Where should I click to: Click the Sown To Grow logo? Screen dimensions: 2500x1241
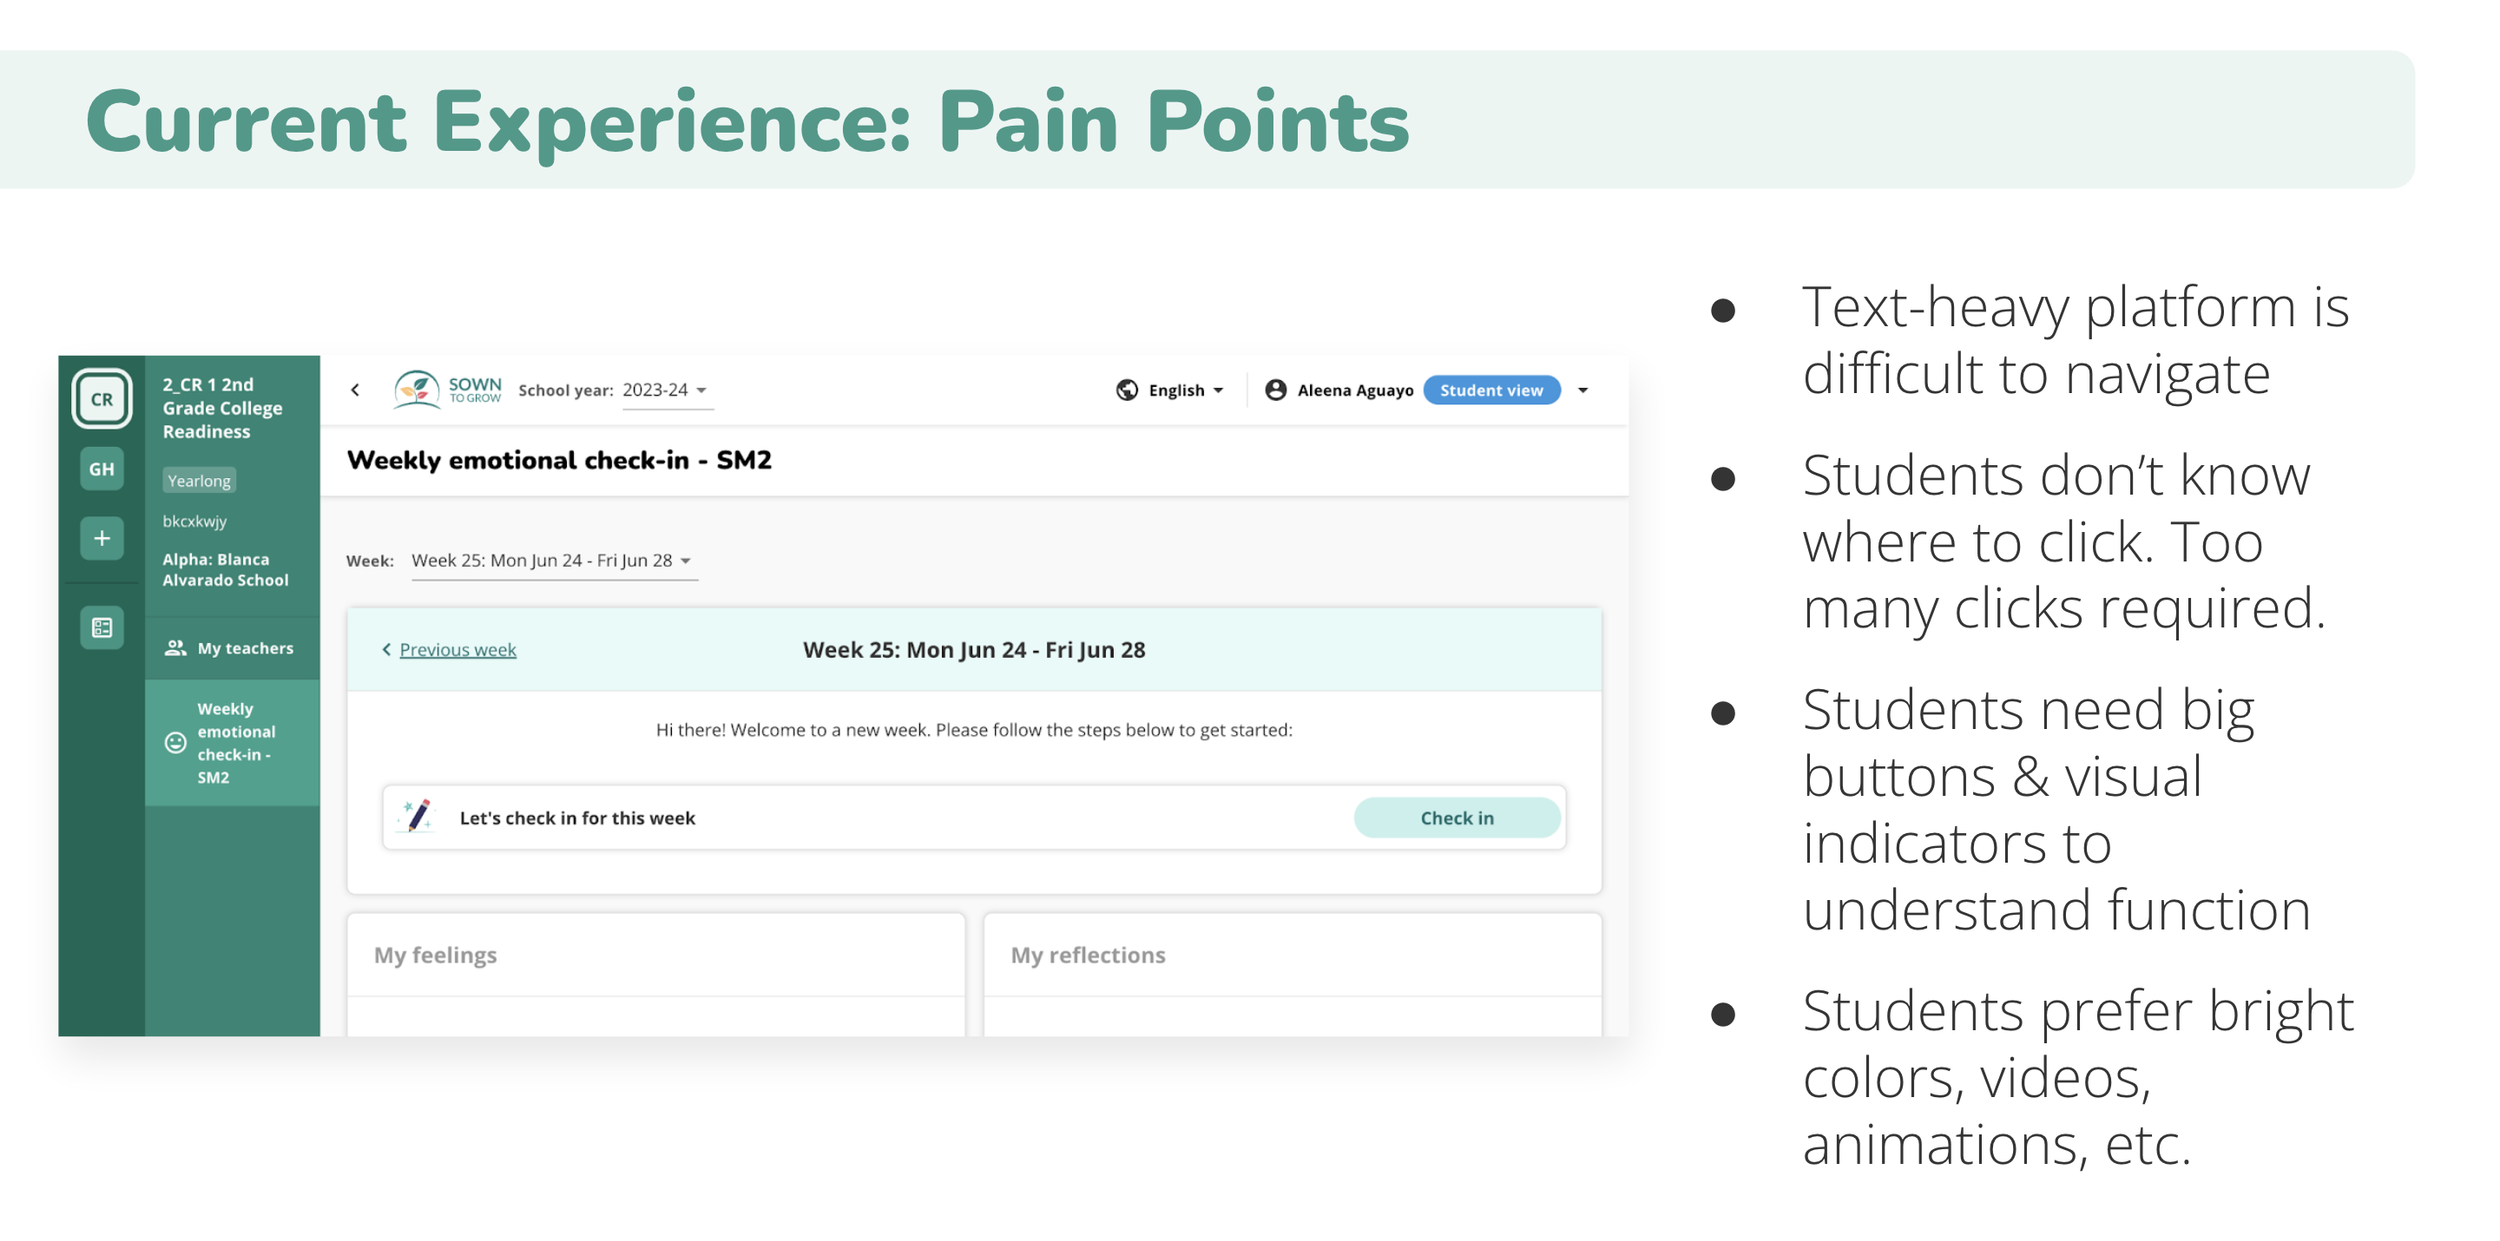[448, 390]
